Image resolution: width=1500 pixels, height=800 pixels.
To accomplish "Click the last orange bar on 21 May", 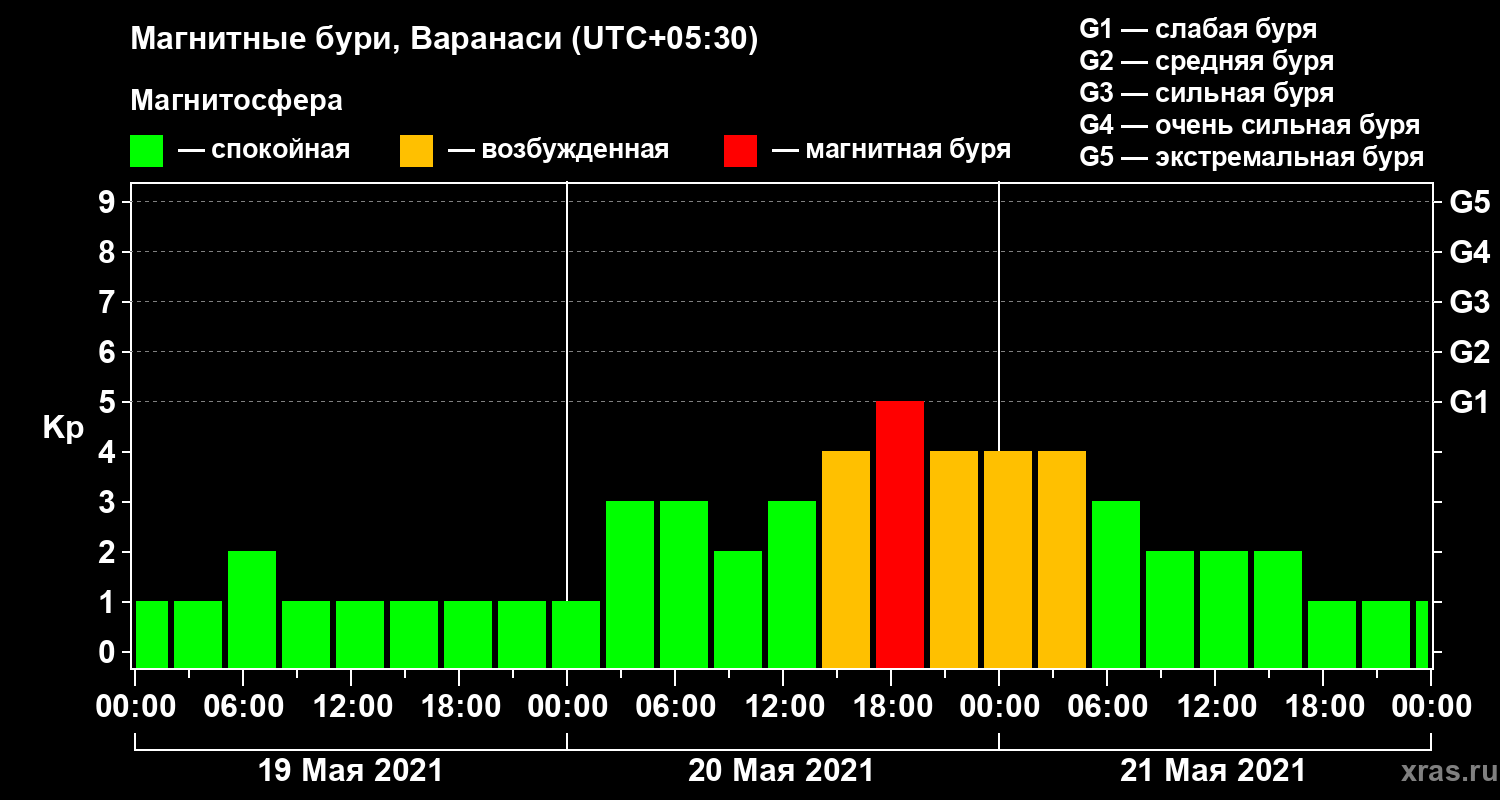I will pyautogui.click(x=1062, y=560).
